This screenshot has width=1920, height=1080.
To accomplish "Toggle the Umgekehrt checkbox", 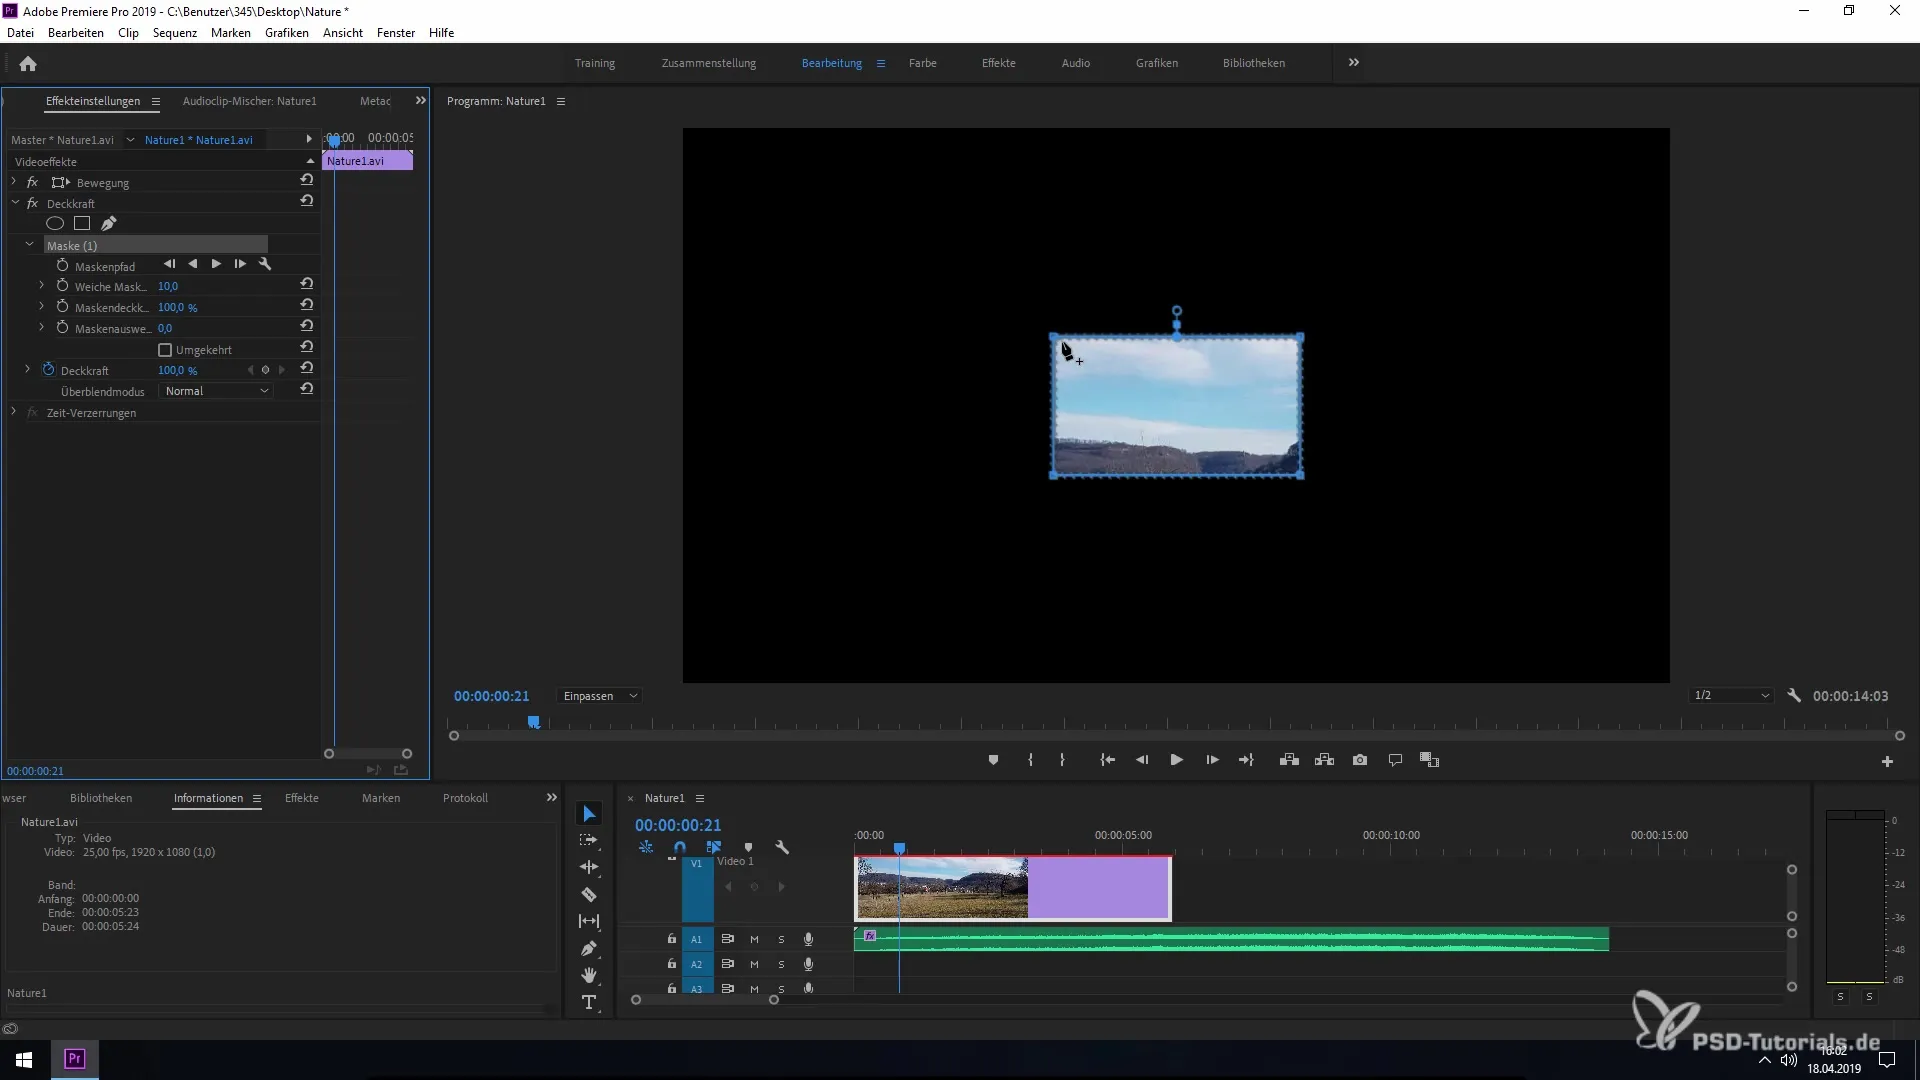I will [x=165, y=350].
